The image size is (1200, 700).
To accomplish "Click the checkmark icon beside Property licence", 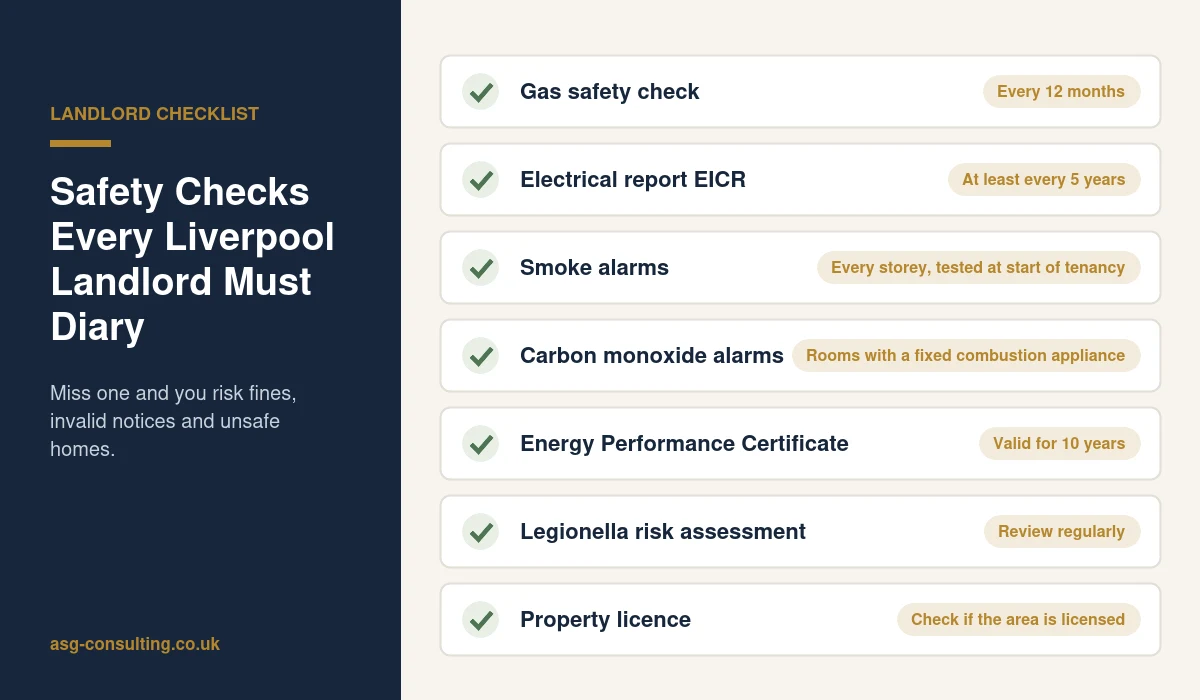I will 481,620.
